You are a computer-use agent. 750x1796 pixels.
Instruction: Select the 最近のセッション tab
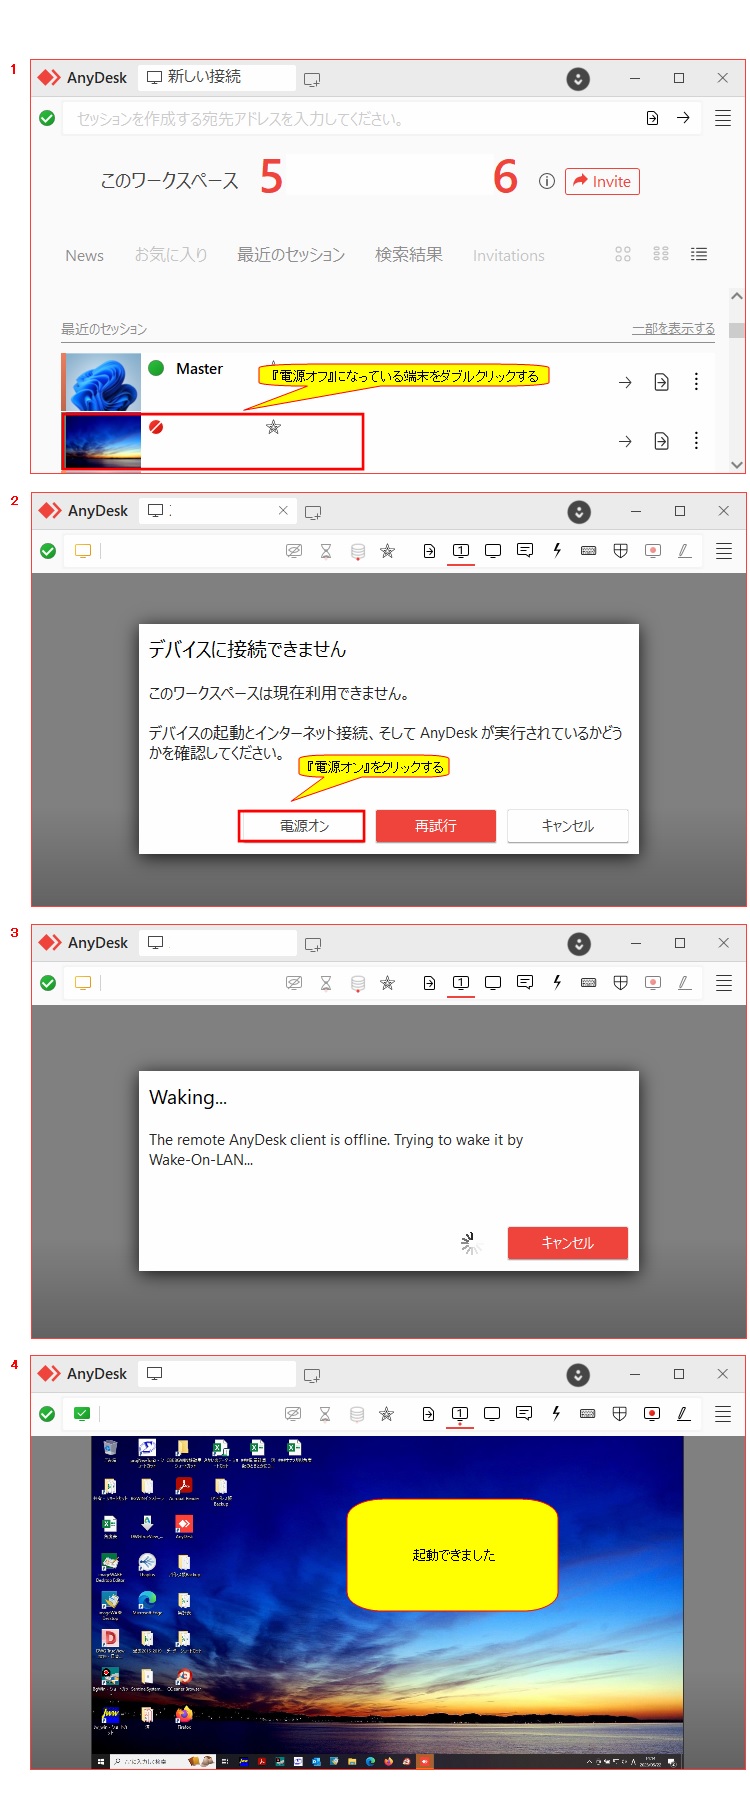pyautogui.click(x=291, y=255)
